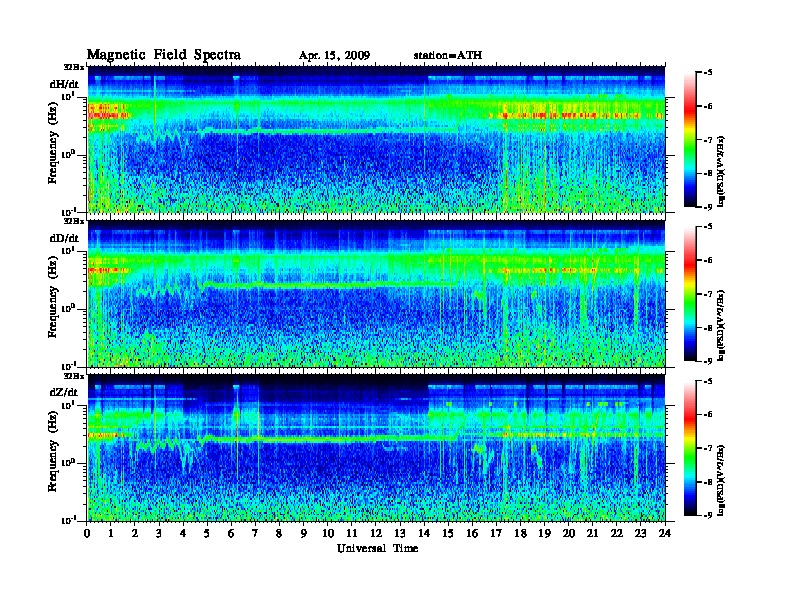Screen dimensions: 792x612
Task: Click the 3 tick label on the time axis
Action: tap(159, 533)
